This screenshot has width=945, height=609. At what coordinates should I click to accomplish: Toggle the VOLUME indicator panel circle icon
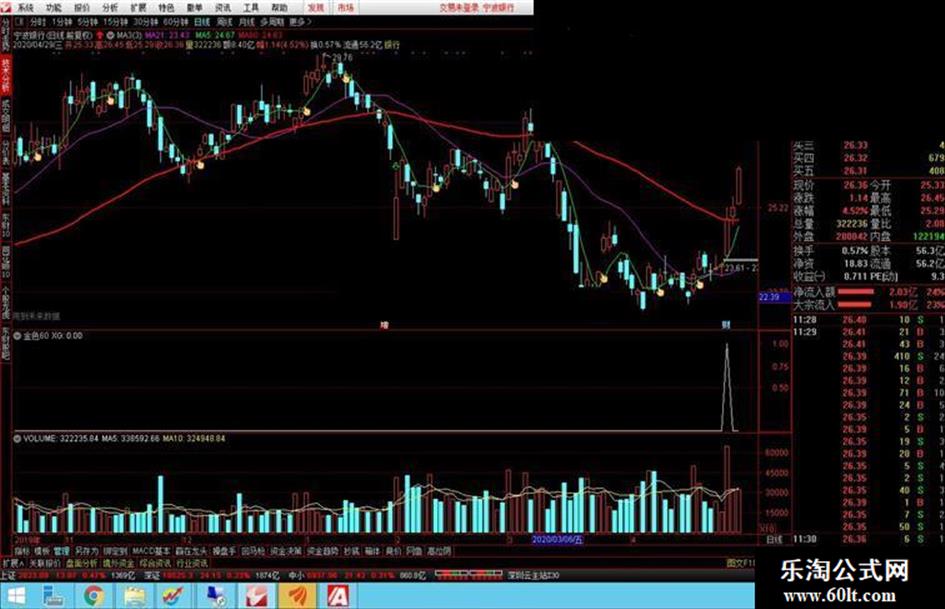[x=17, y=438]
